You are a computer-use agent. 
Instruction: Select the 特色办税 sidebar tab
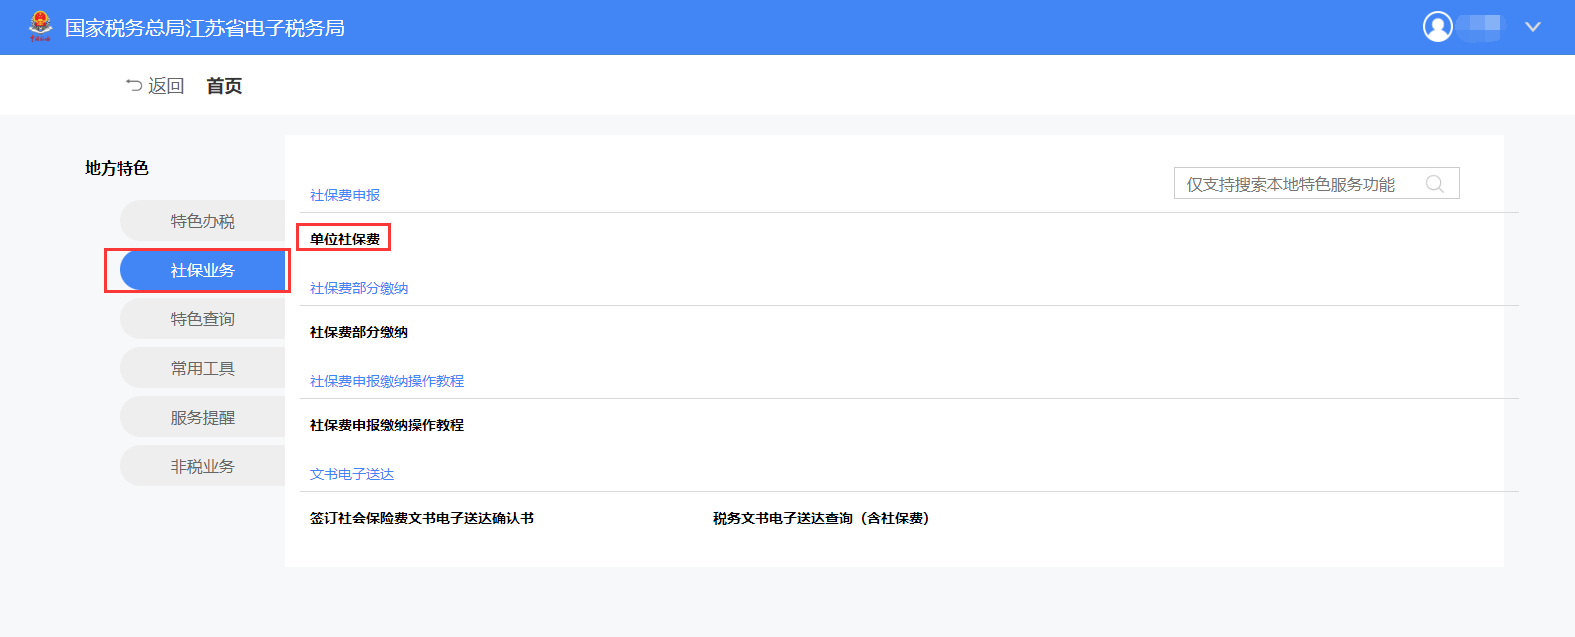pyautogui.click(x=202, y=221)
